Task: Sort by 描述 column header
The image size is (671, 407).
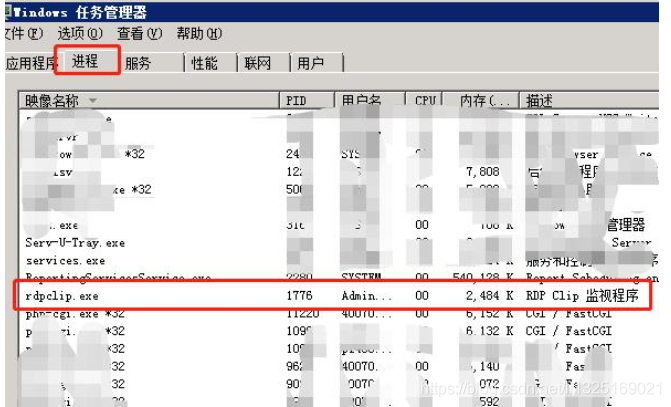Action: pos(589,101)
